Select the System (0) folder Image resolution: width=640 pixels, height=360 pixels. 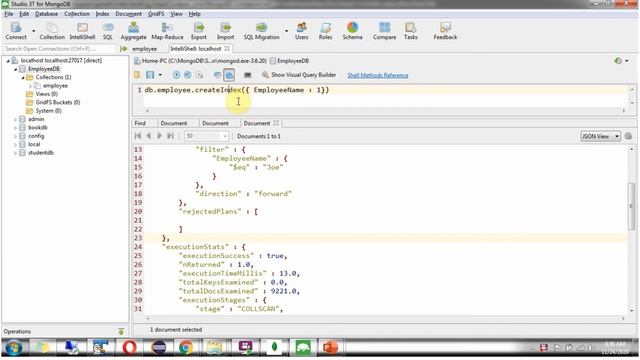48,111
